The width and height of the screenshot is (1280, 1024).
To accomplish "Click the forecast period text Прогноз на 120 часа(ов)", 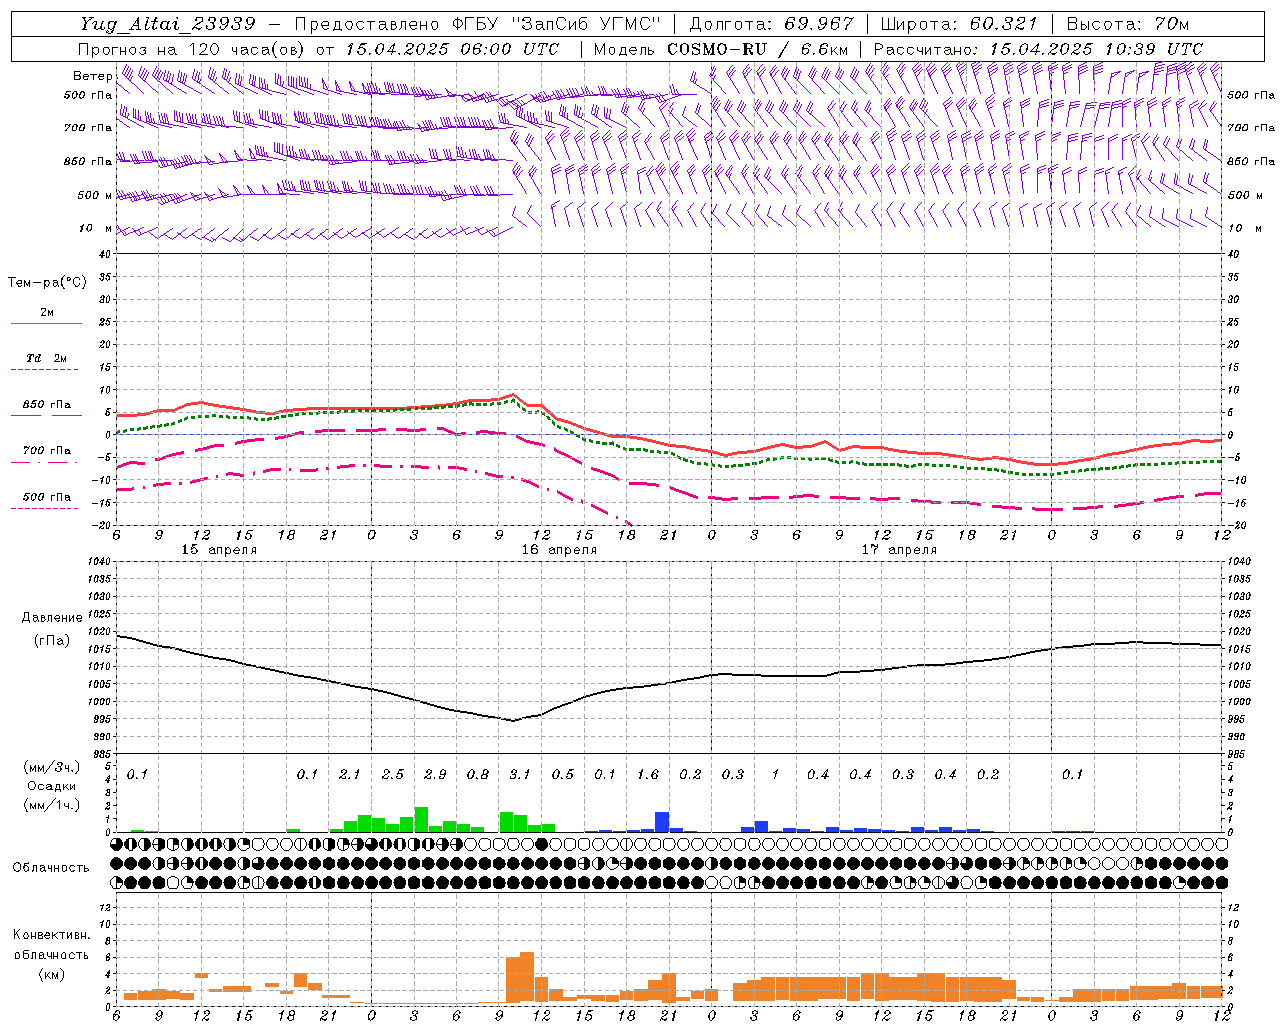I will click(192, 49).
